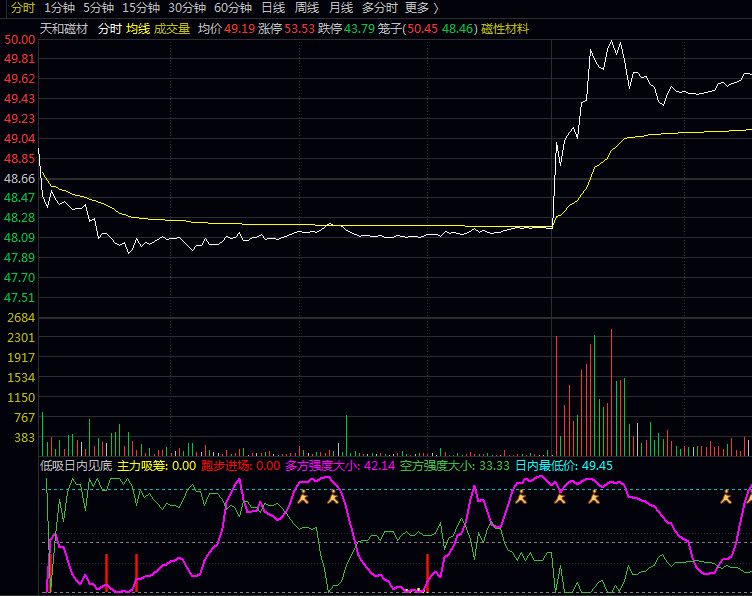752x596 pixels.
Task: Click the 多方强度大小 42.14 label
Action: tap(340, 466)
